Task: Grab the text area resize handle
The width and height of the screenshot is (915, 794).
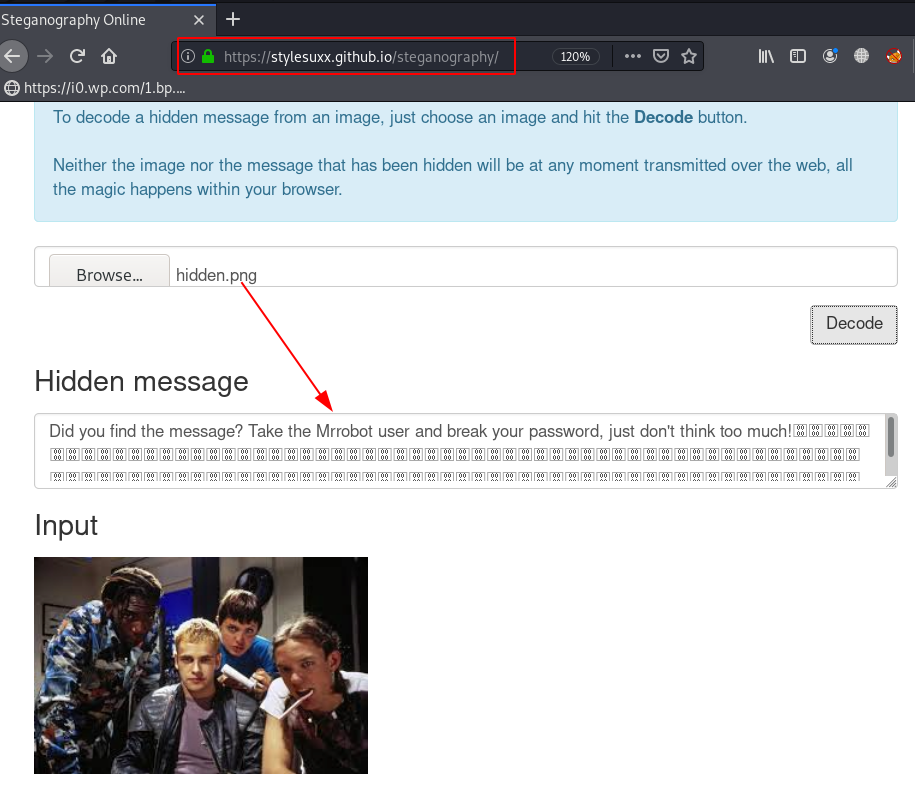Action: 891,482
